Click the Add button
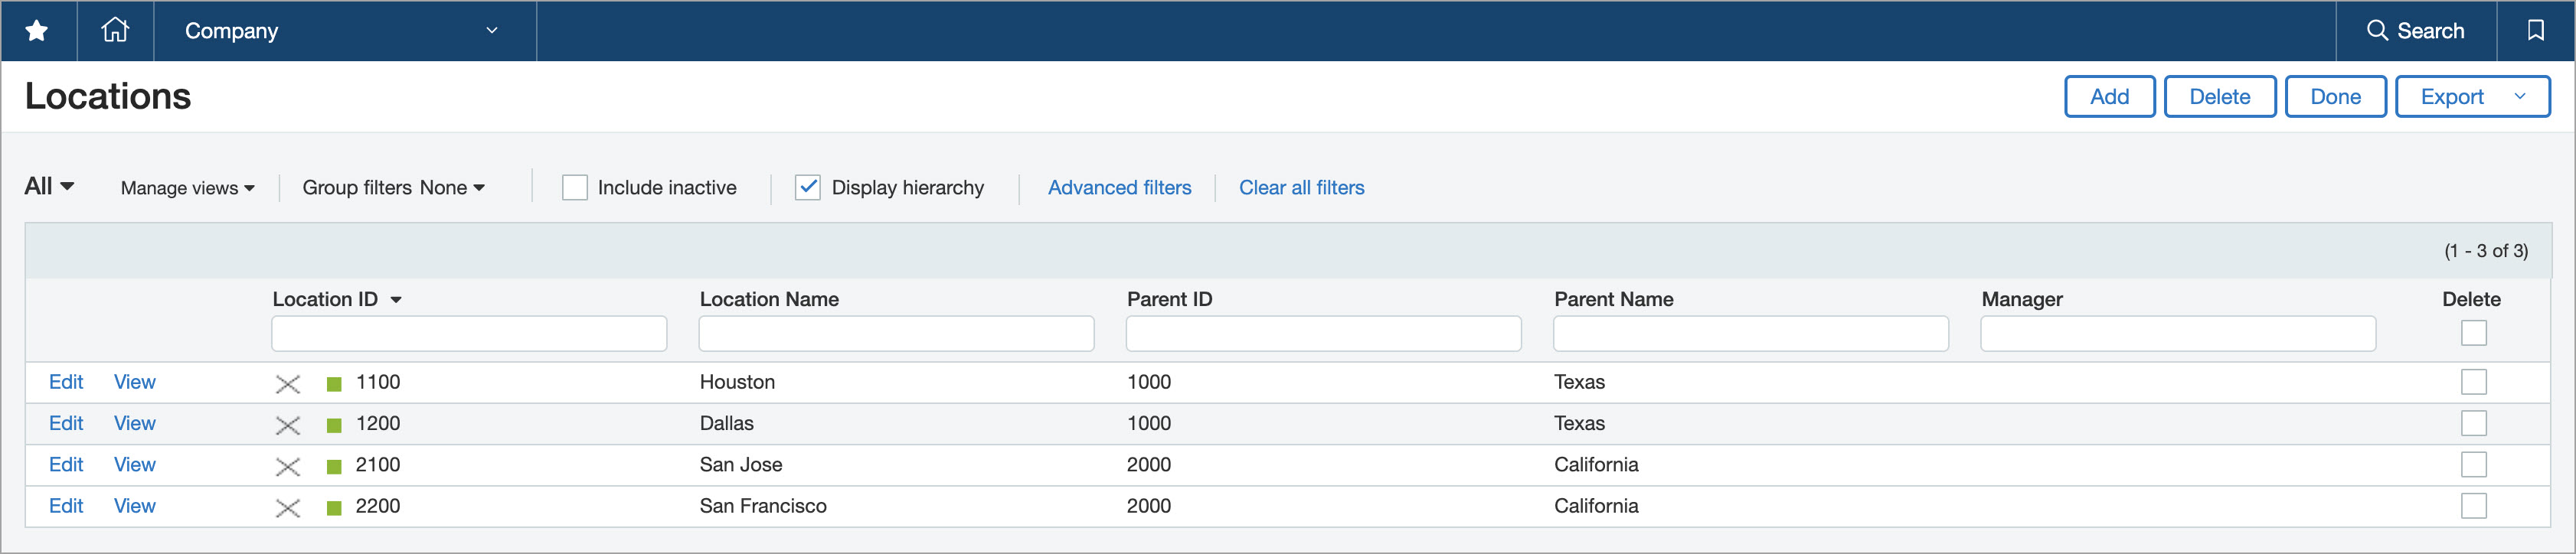The width and height of the screenshot is (2576, 554). tap(2109, 96)
